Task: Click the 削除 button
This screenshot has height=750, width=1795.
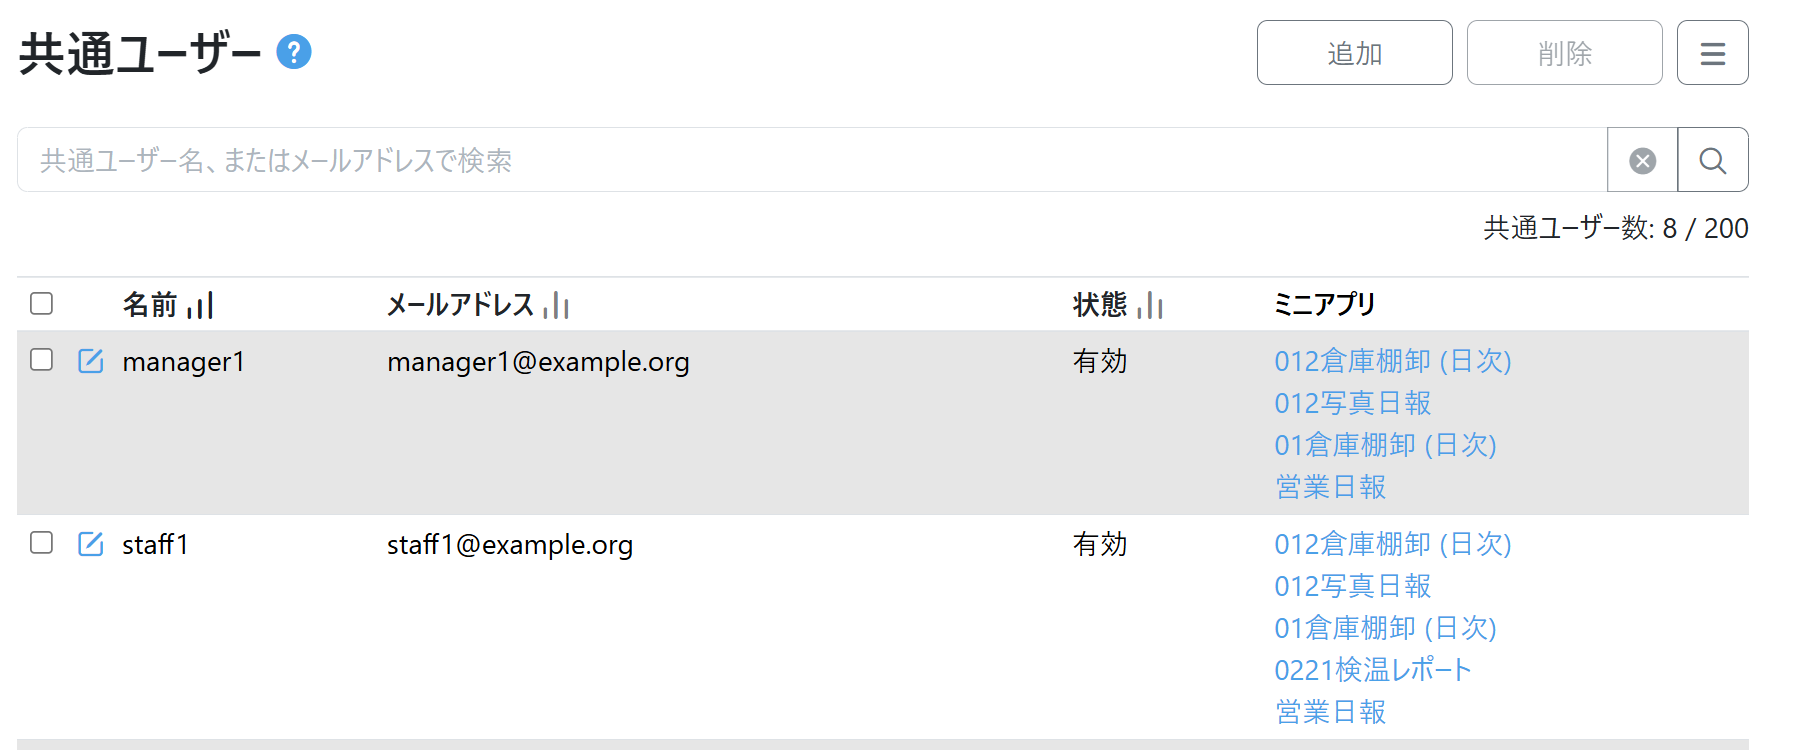Action: [1564, 53]
